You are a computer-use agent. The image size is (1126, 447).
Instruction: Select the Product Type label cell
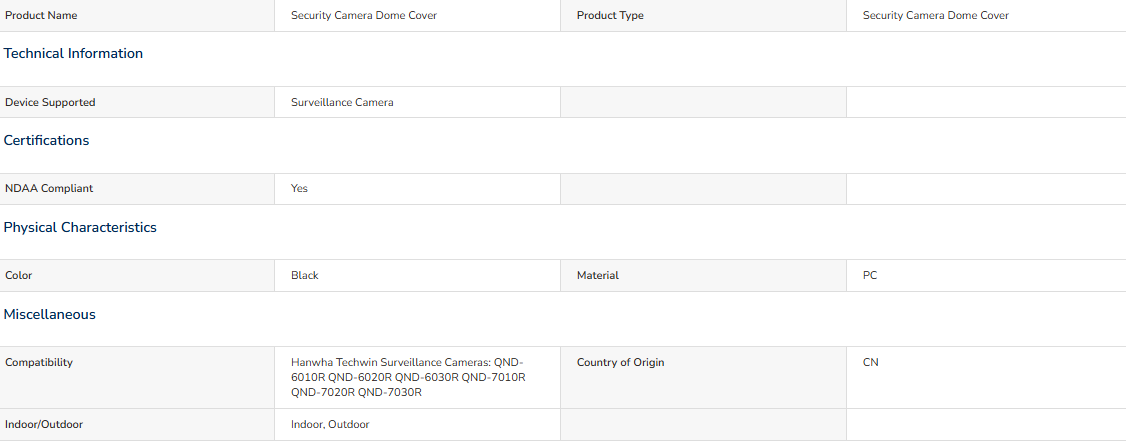[x=703, y=15]
